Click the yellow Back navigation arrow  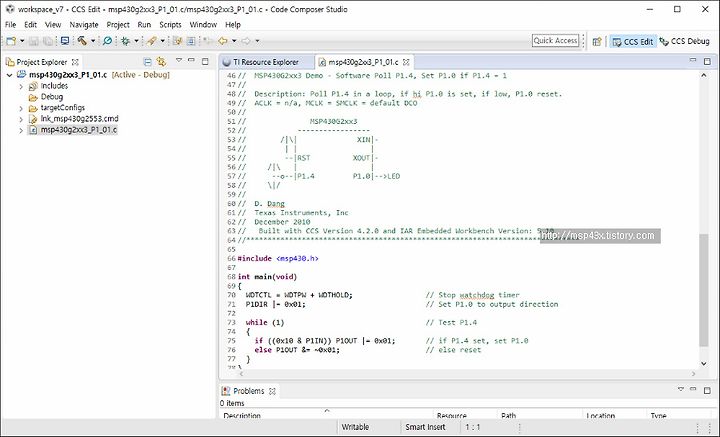tap(223, 41)
